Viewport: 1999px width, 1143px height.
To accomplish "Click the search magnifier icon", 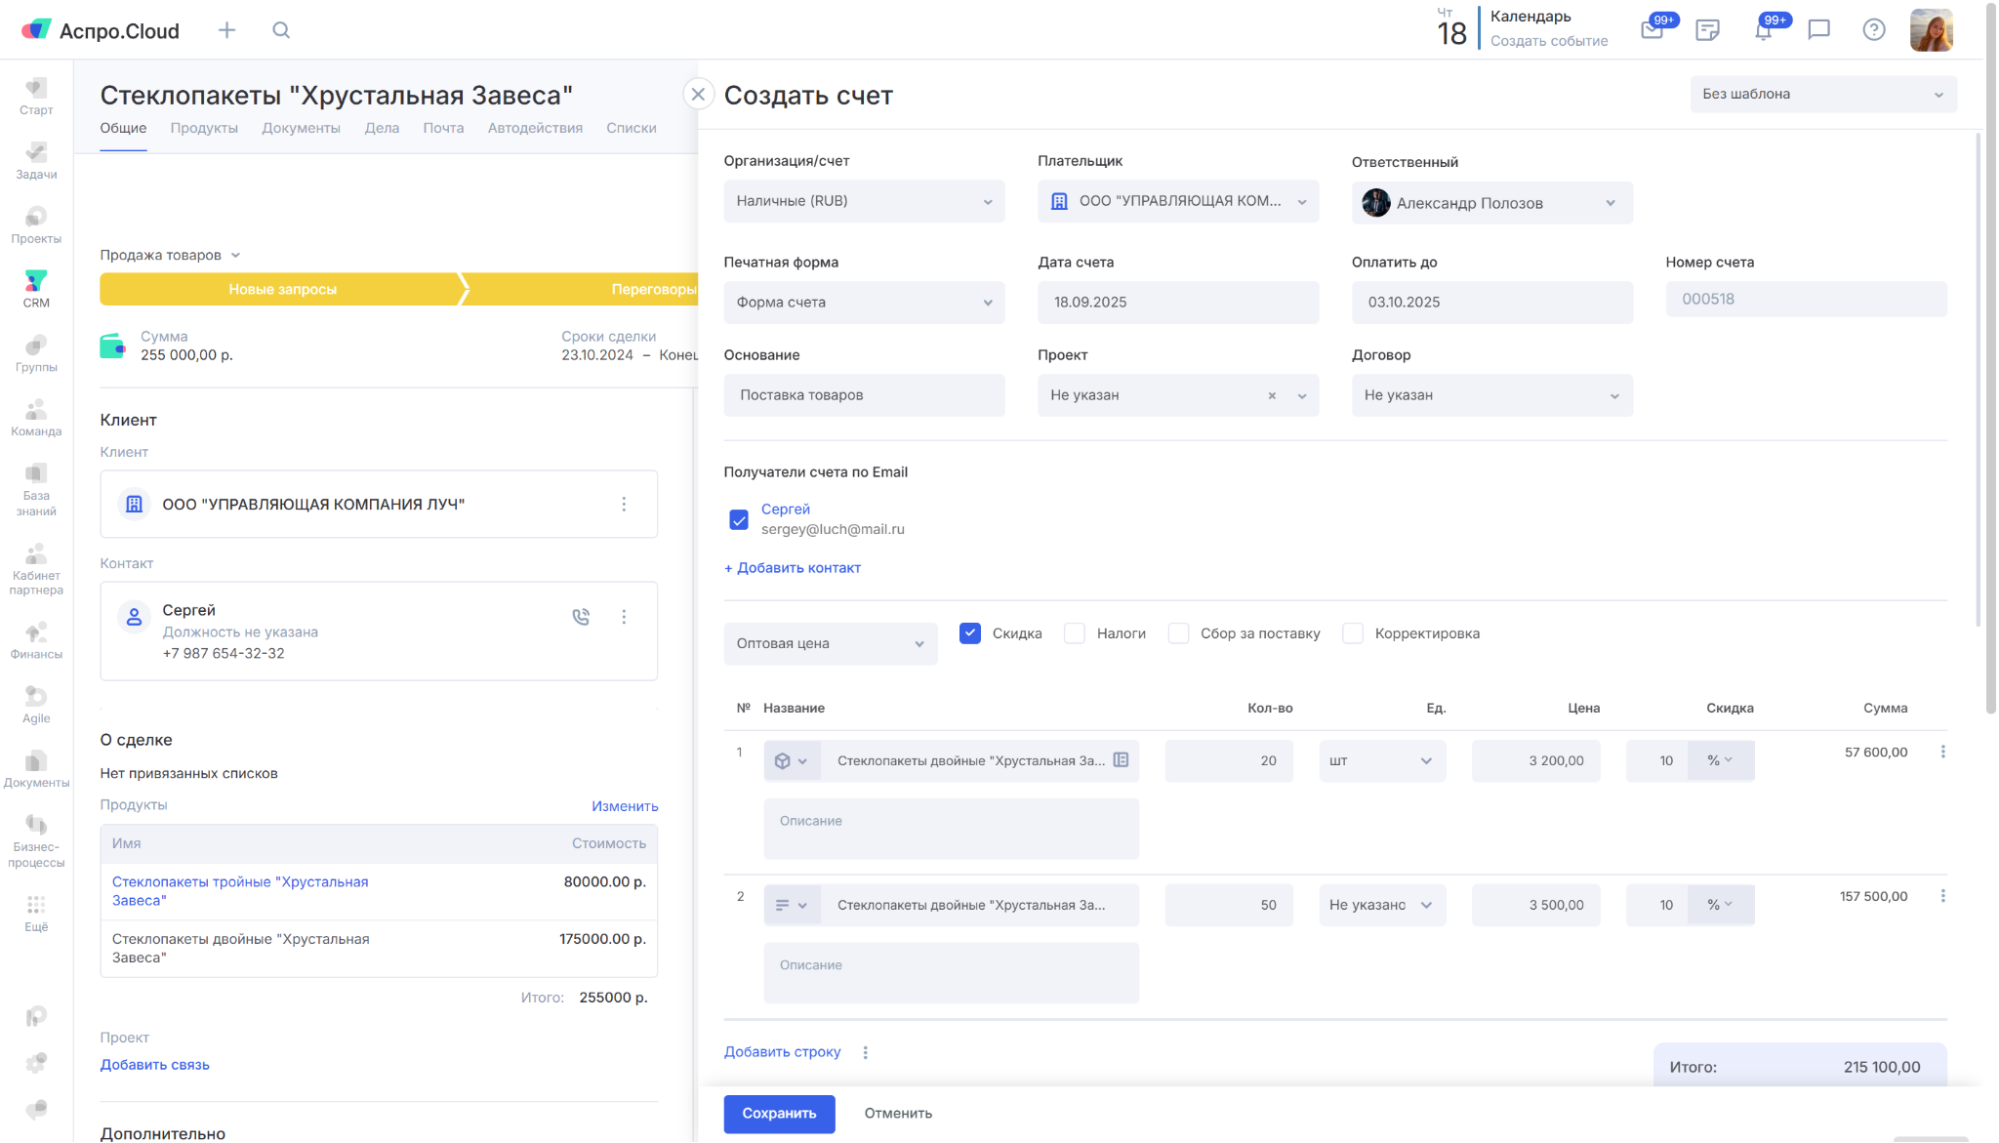I will pos(281,30).
